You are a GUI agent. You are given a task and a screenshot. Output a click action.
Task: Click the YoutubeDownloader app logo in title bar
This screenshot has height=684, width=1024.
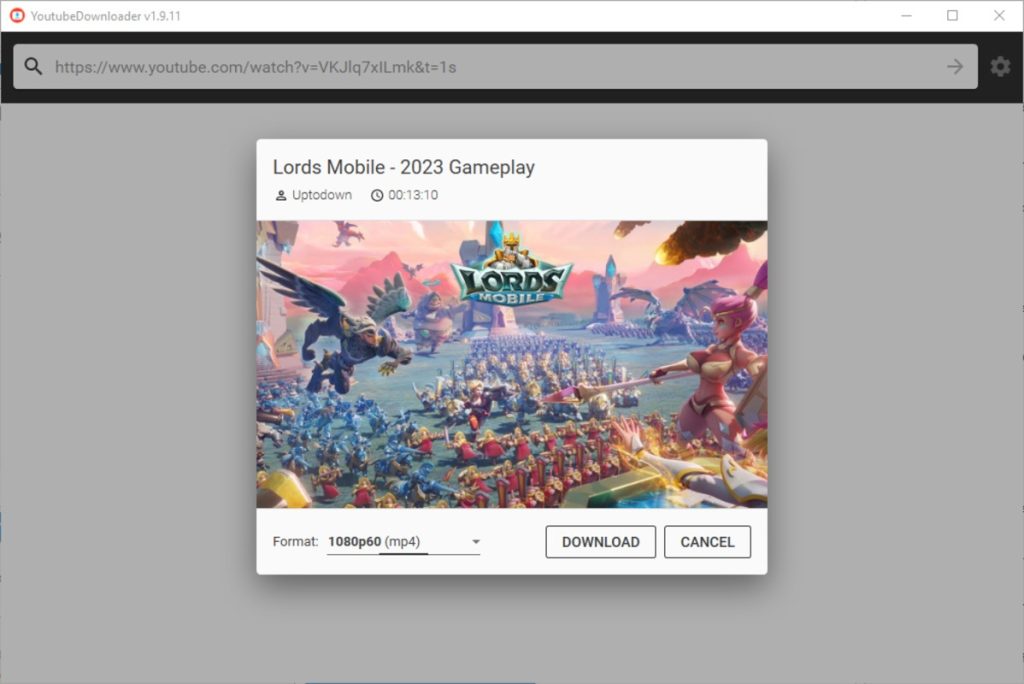point(17,16)
